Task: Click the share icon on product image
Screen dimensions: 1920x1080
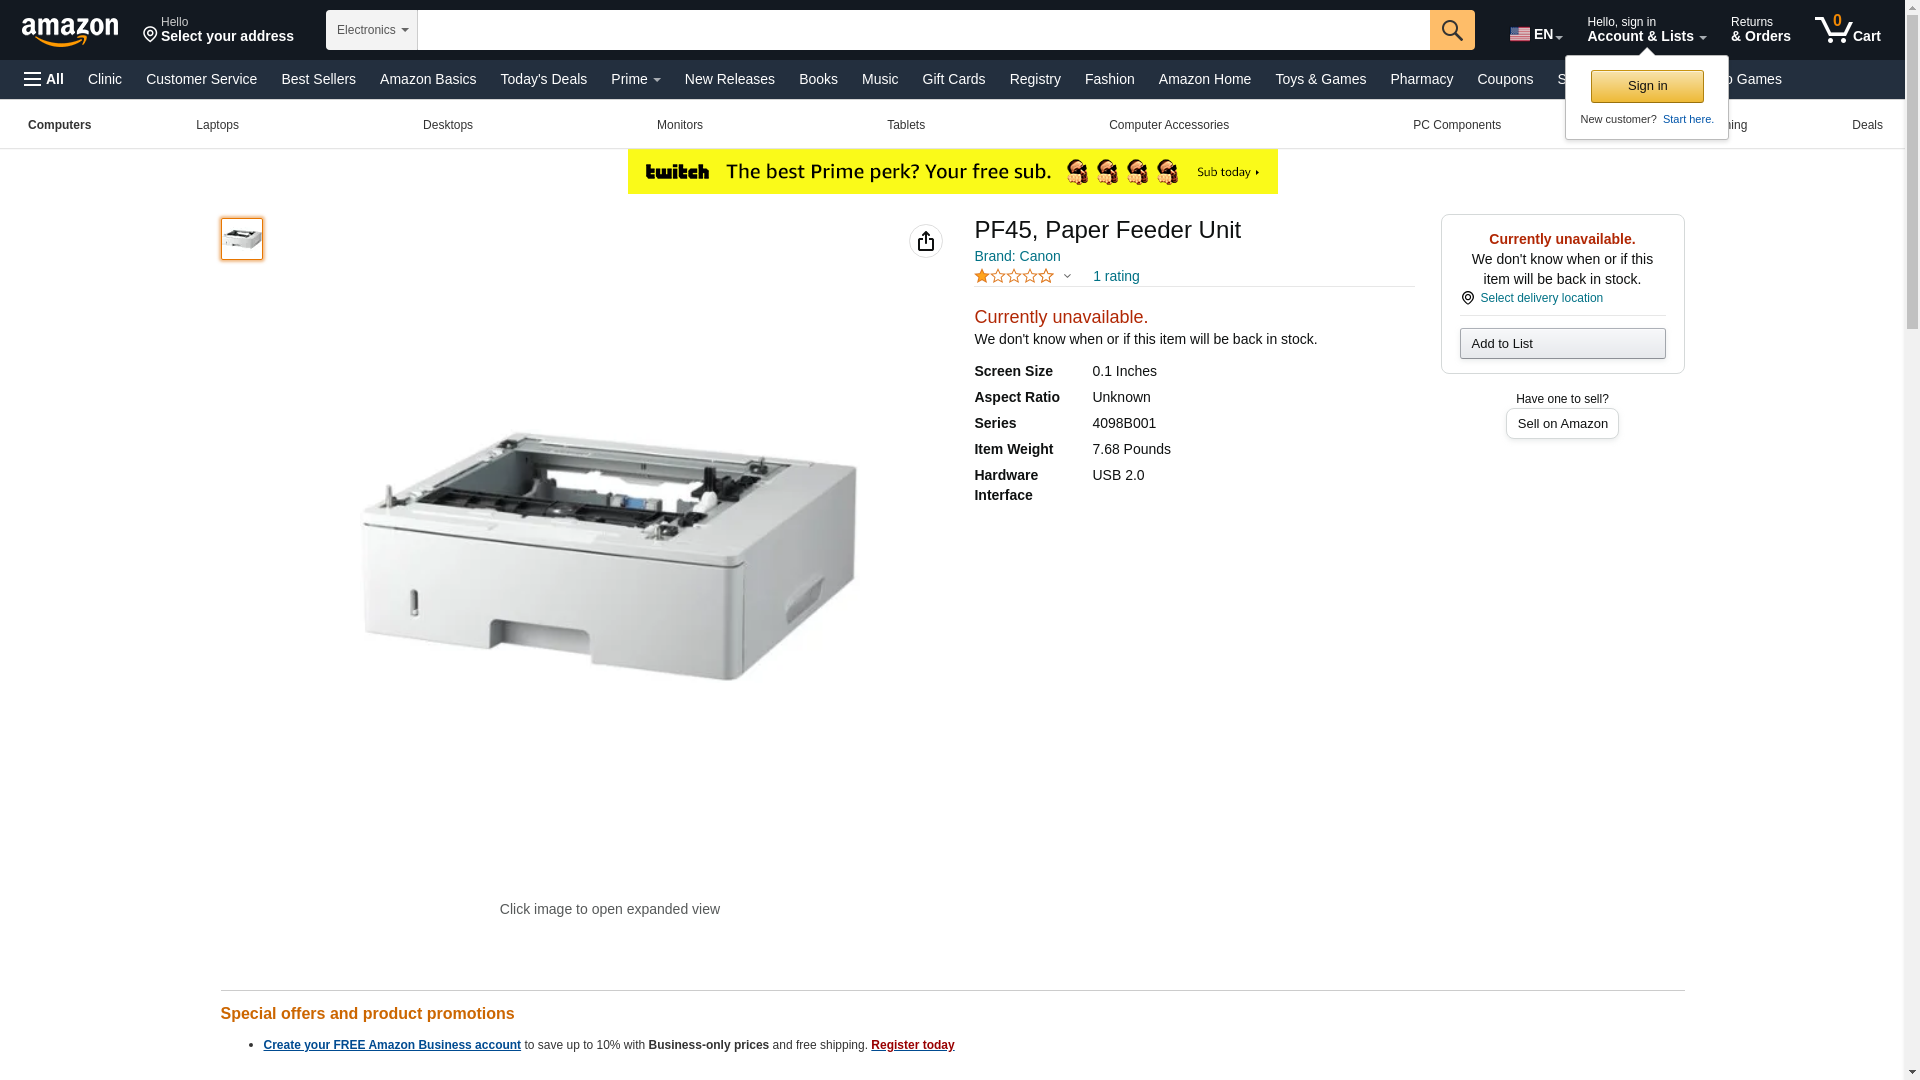Action: tap(926, 241)
